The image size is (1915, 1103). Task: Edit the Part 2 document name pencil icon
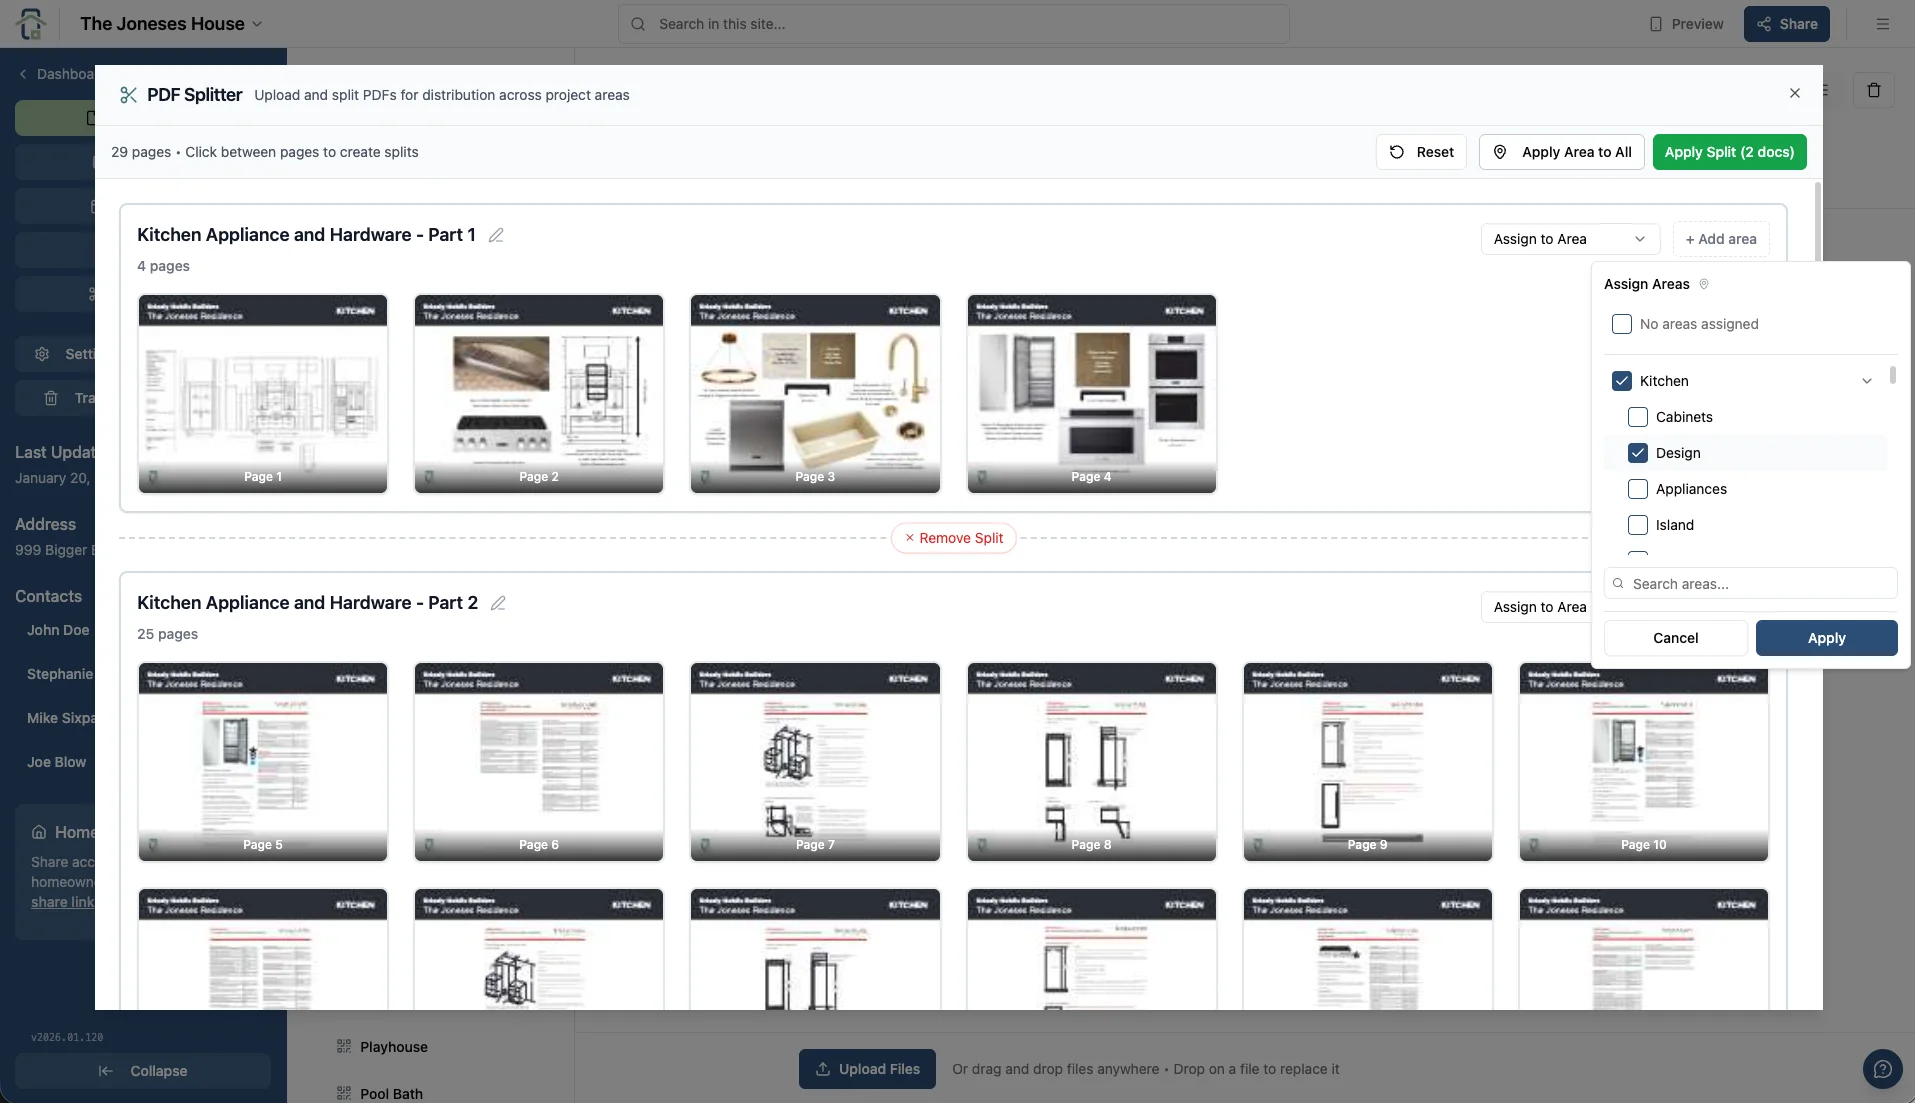498,603
